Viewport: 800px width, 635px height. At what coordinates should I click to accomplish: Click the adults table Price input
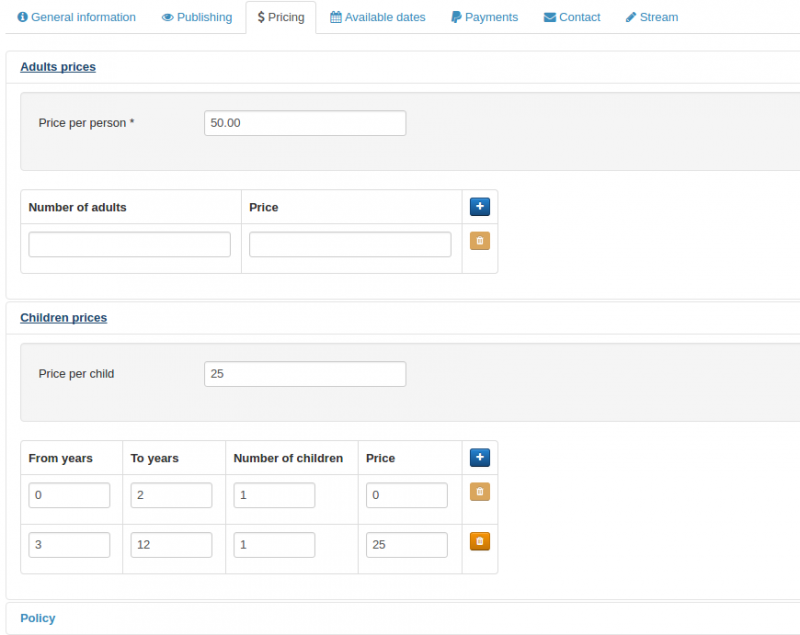[x=350, y=245]
